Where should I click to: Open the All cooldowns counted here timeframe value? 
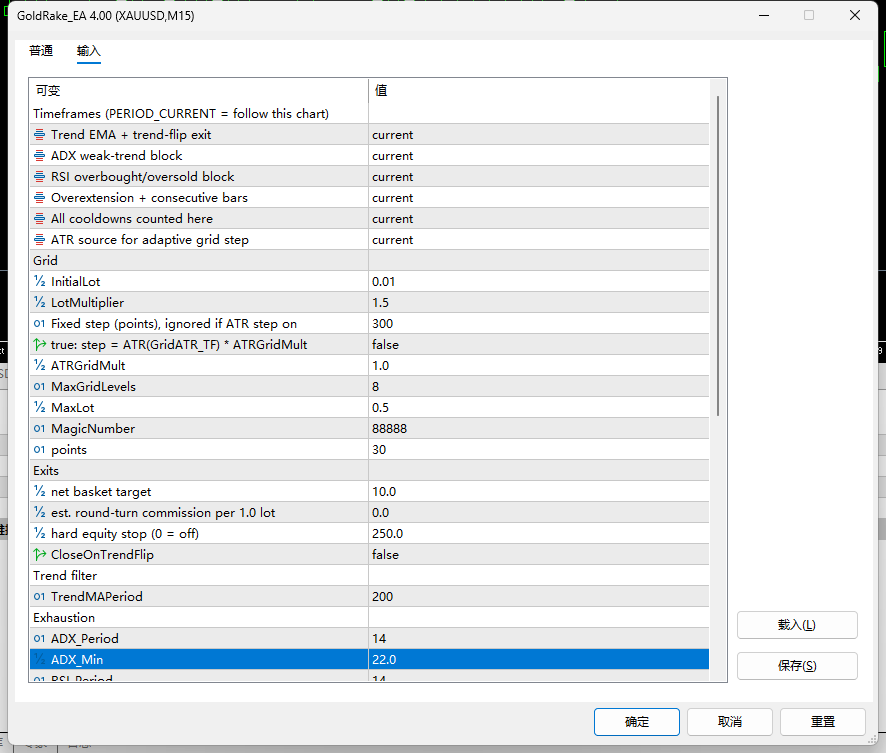[x=538, y=219]
